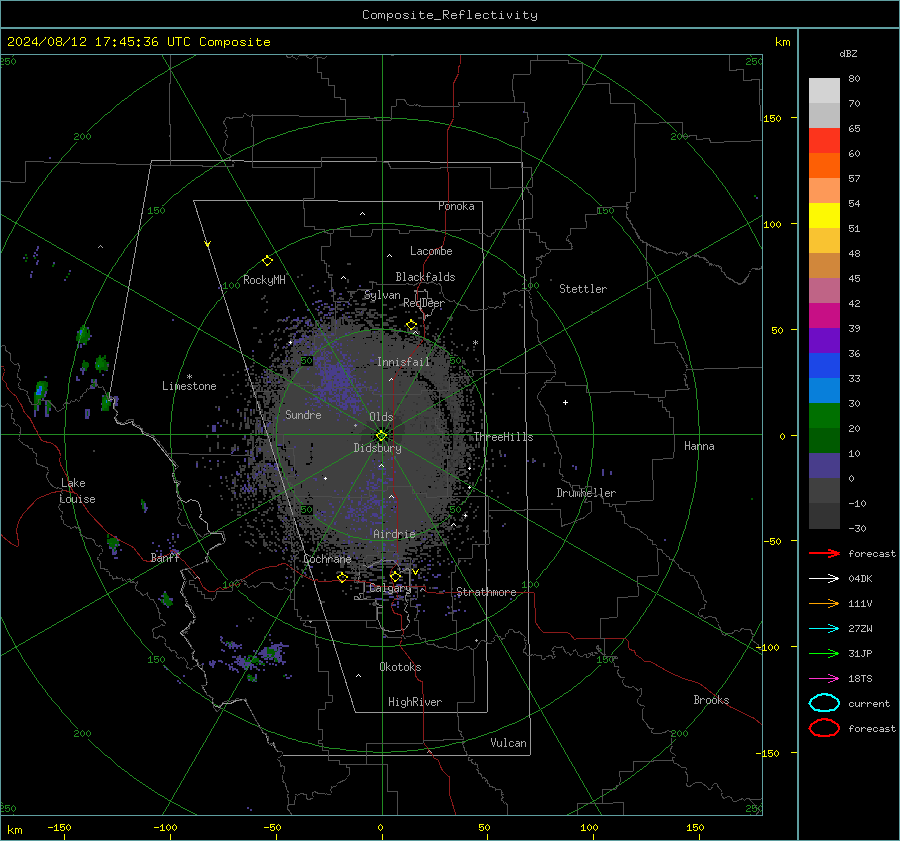The image size is (900, 841).
Task: Click the dBZ legend heading
Action: pos(848,54)
